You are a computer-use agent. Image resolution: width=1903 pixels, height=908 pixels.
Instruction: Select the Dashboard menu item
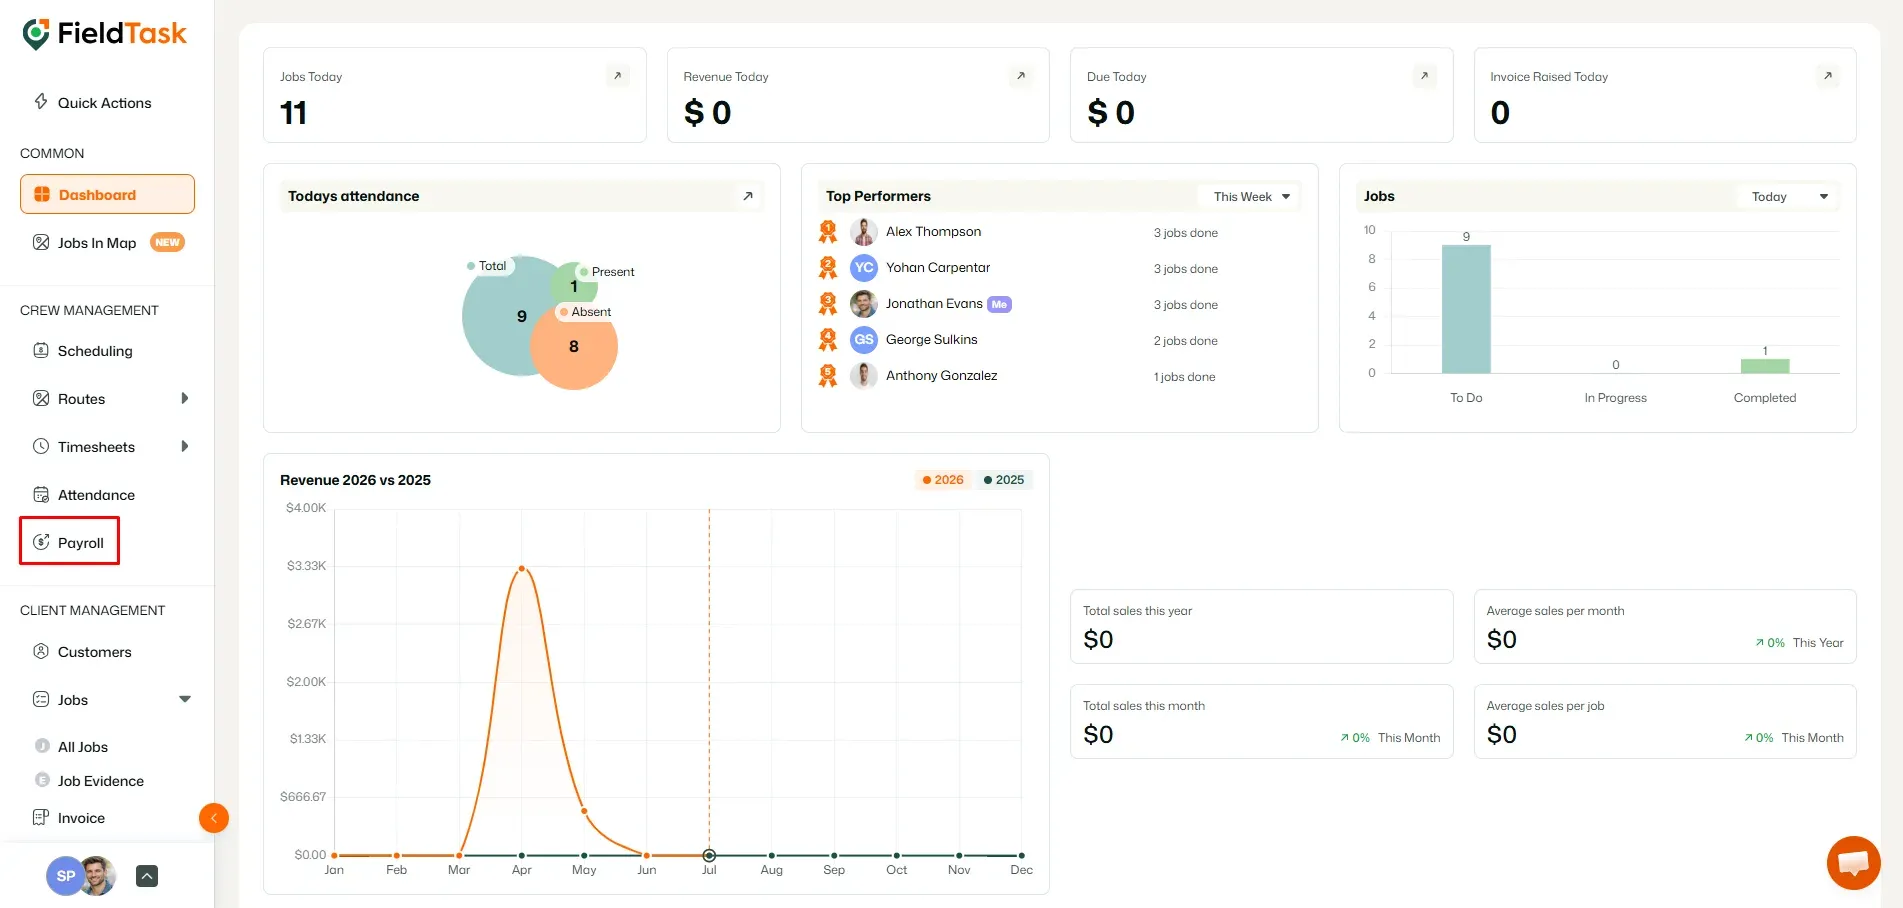107,194
